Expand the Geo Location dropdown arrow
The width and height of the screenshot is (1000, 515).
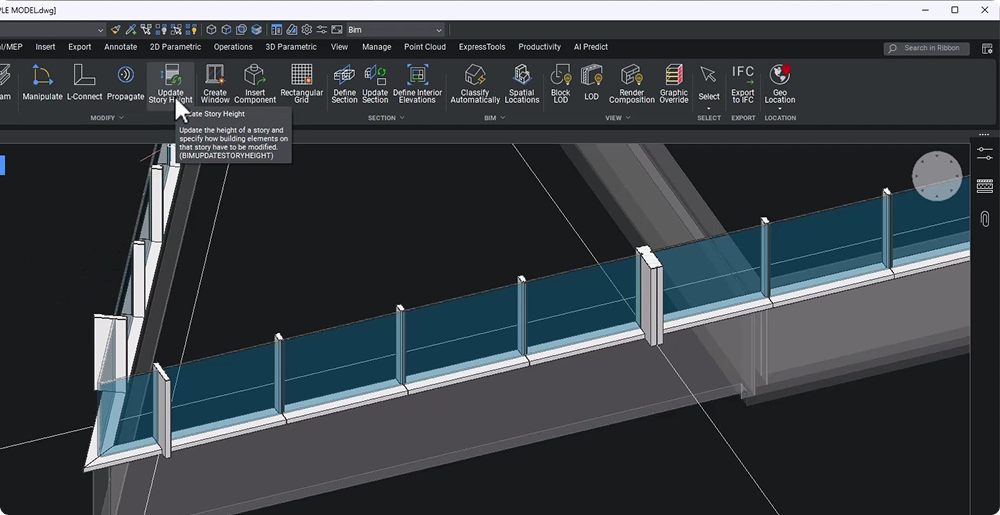click(x=780, y=108)
